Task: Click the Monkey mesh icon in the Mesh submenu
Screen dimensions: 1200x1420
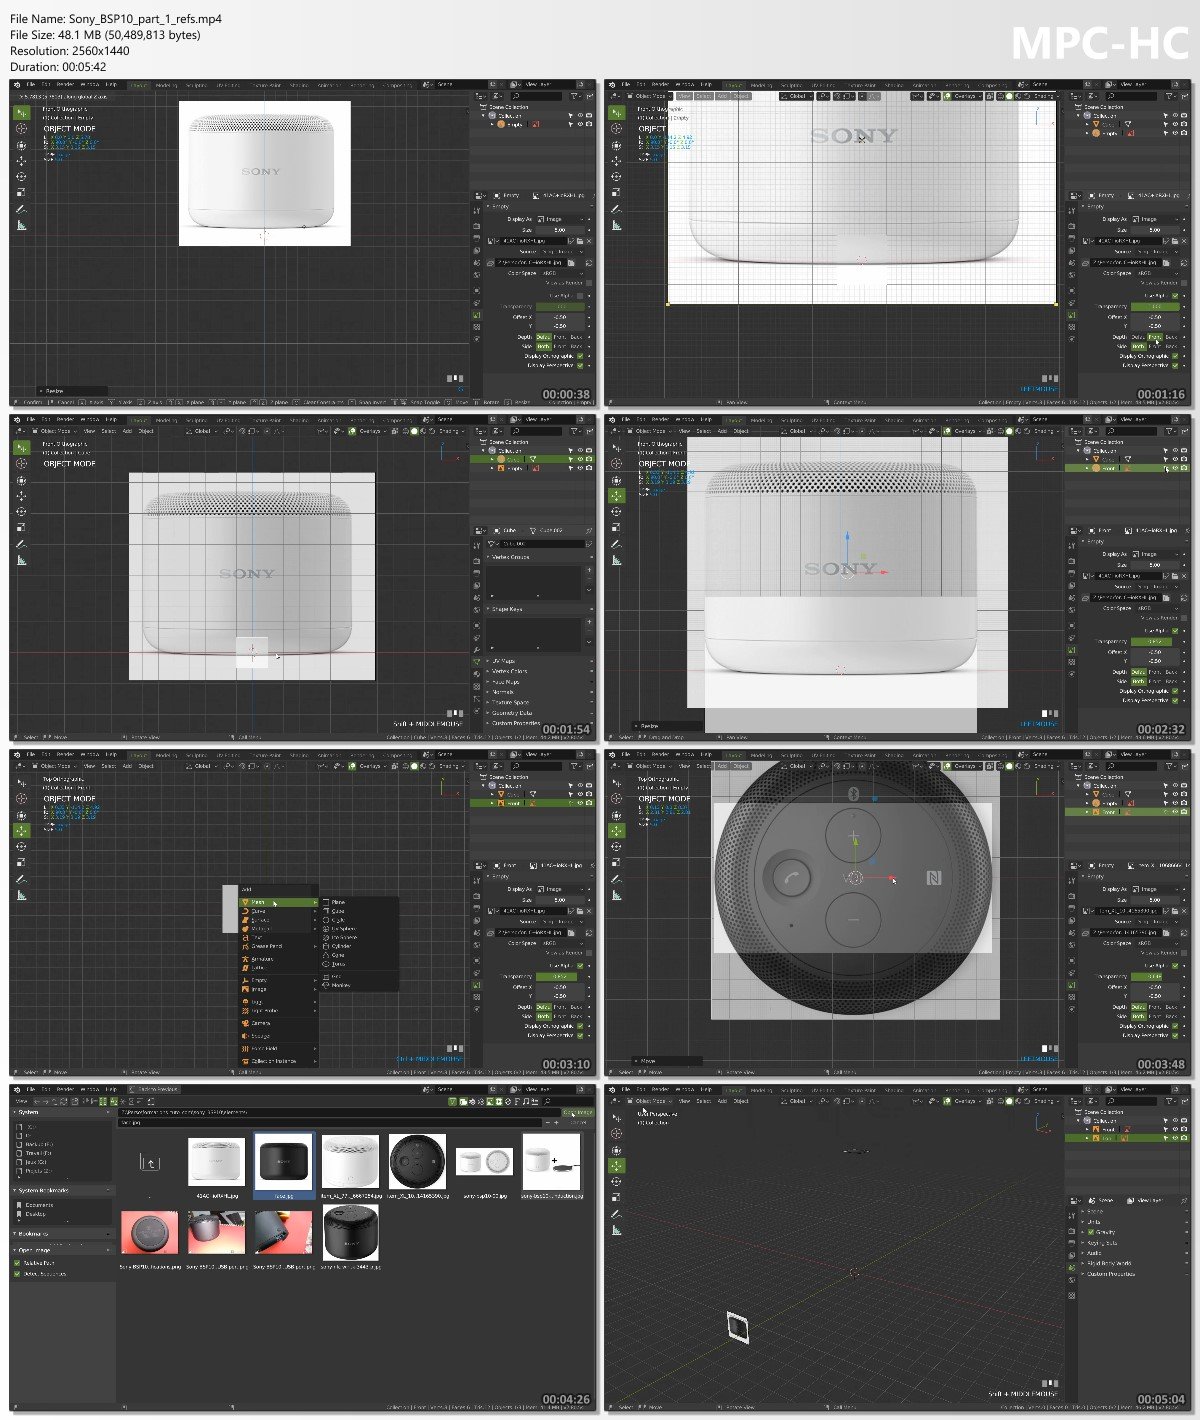Action: click(326, 985)
